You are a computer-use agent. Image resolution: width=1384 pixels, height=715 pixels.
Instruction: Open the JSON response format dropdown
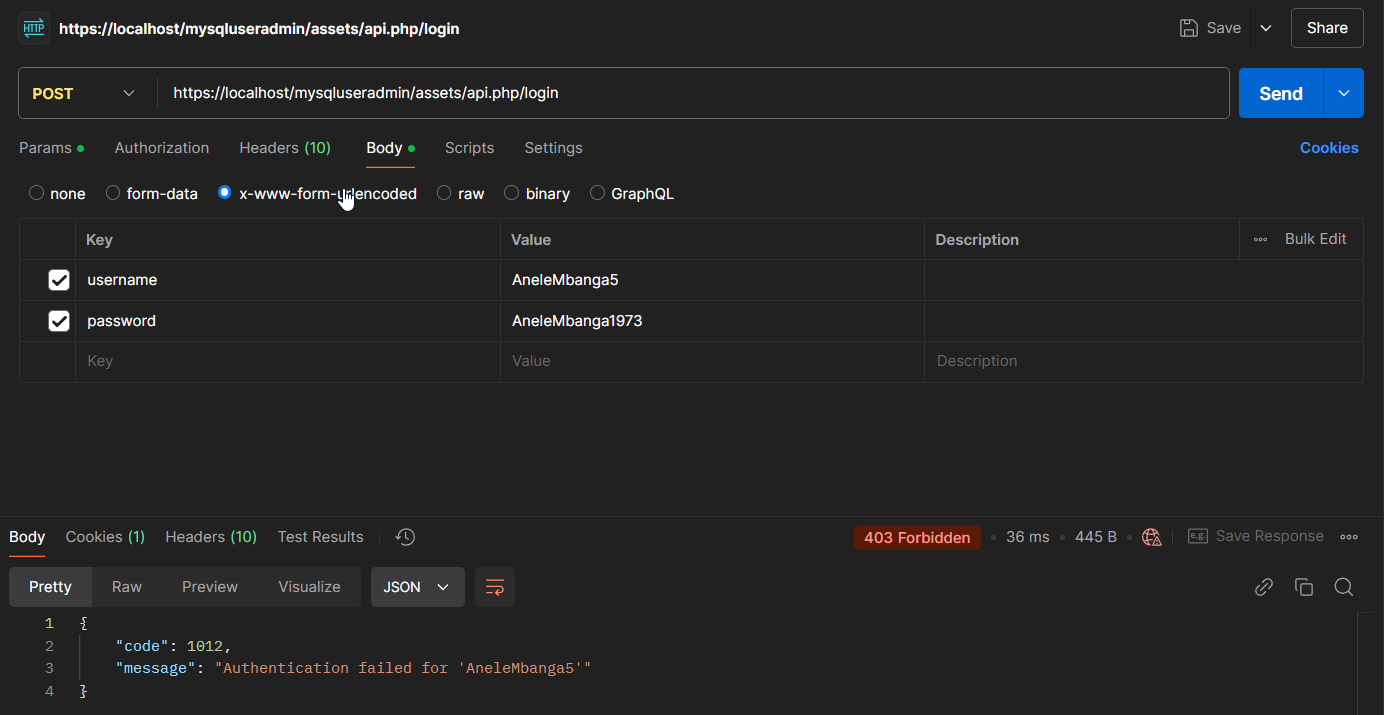(x=417, y=587)
